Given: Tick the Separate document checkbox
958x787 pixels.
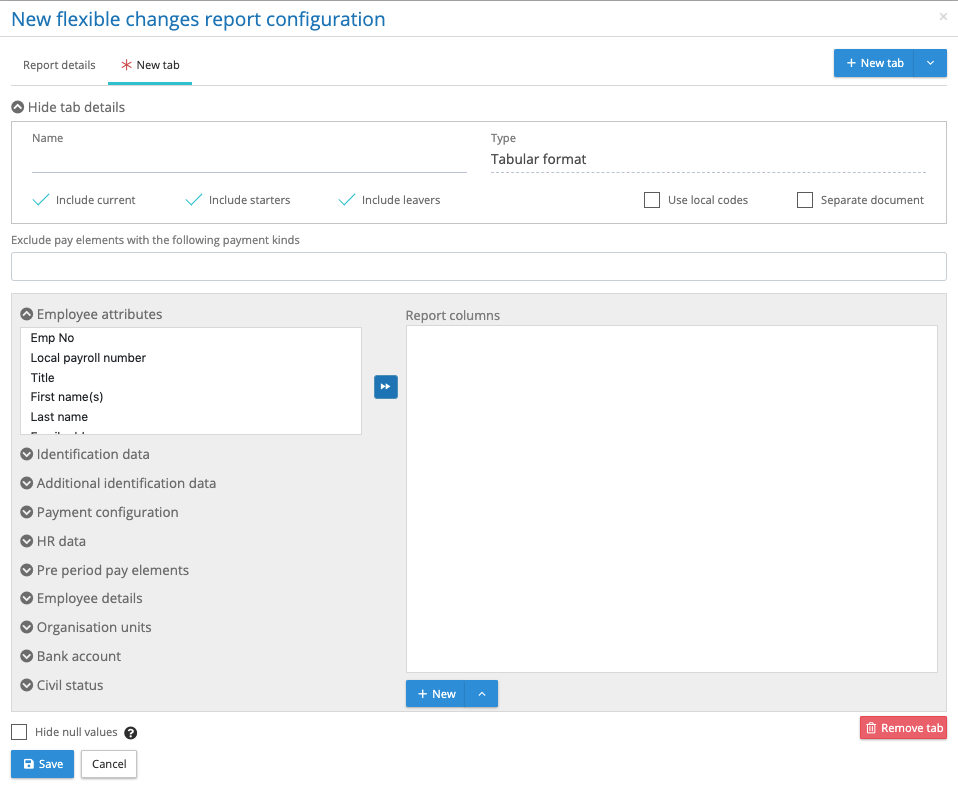Looking at the screenshot, I should [x=805, y=200].
